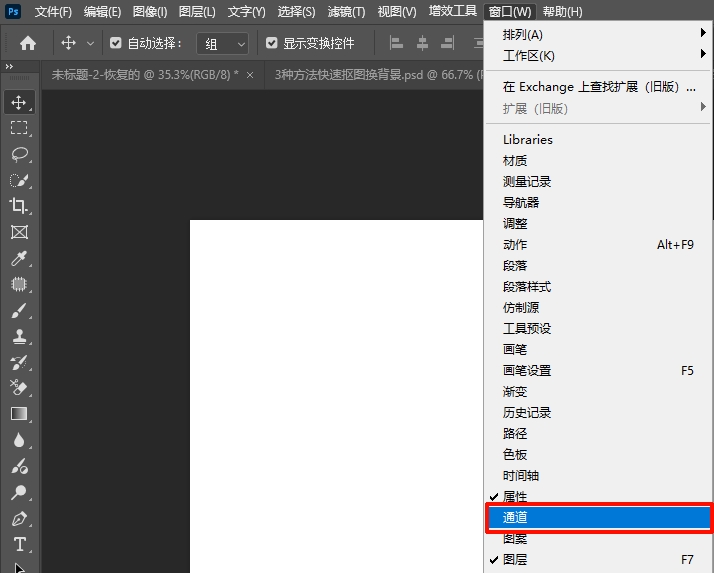Expand the 排列(A) submenu

coord(598,35)
